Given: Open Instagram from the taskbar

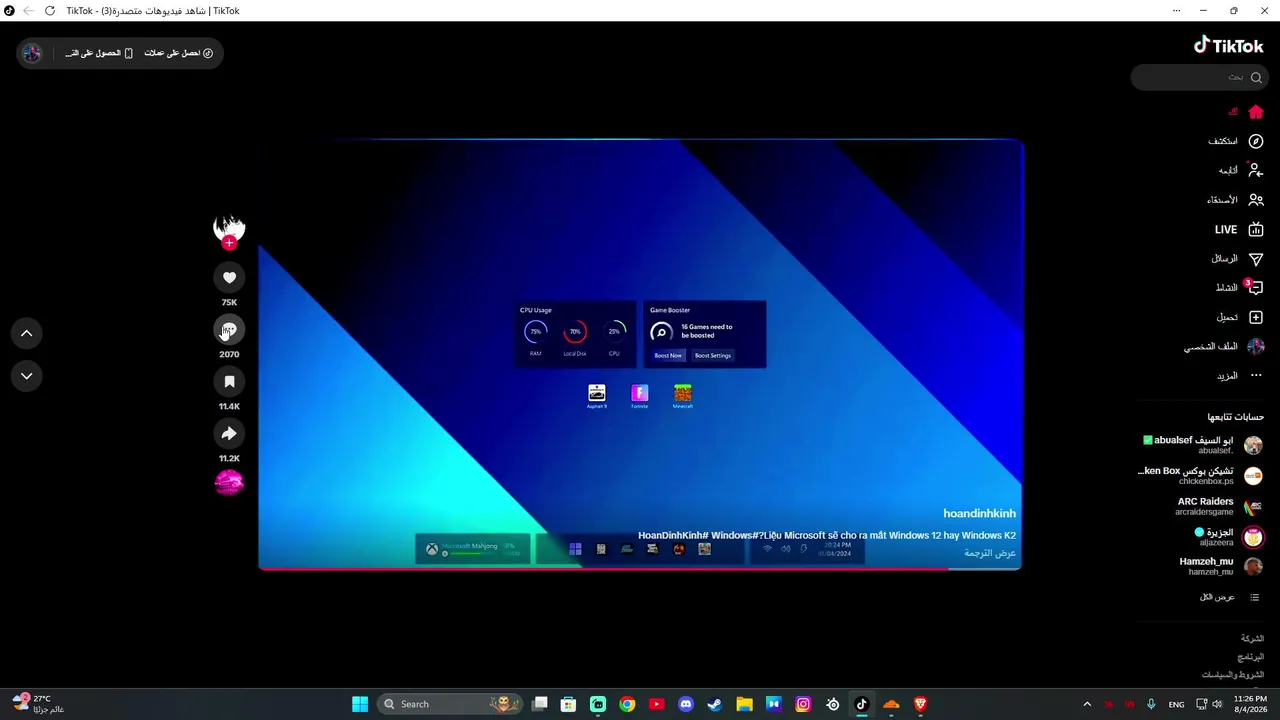Looking at the screenshot, I should pos(803,704).
